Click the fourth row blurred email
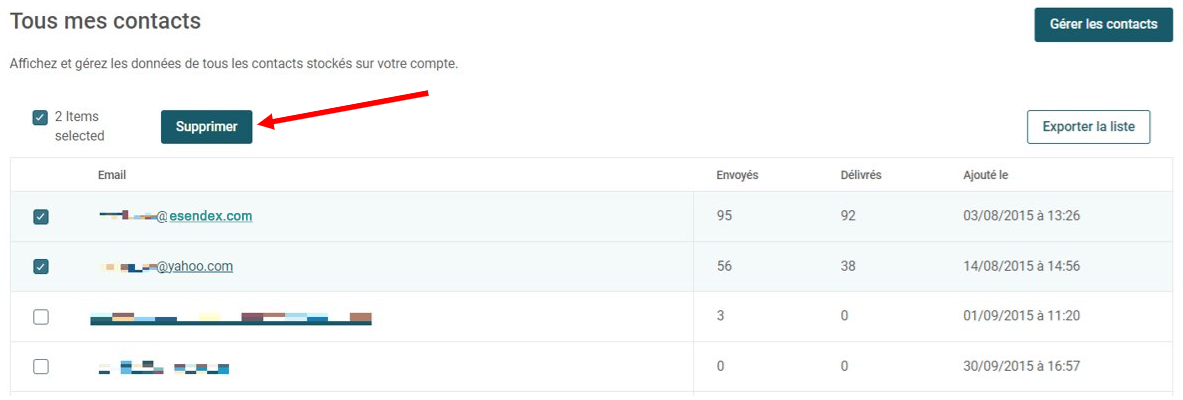1183x400 pixels. point(164,368)
